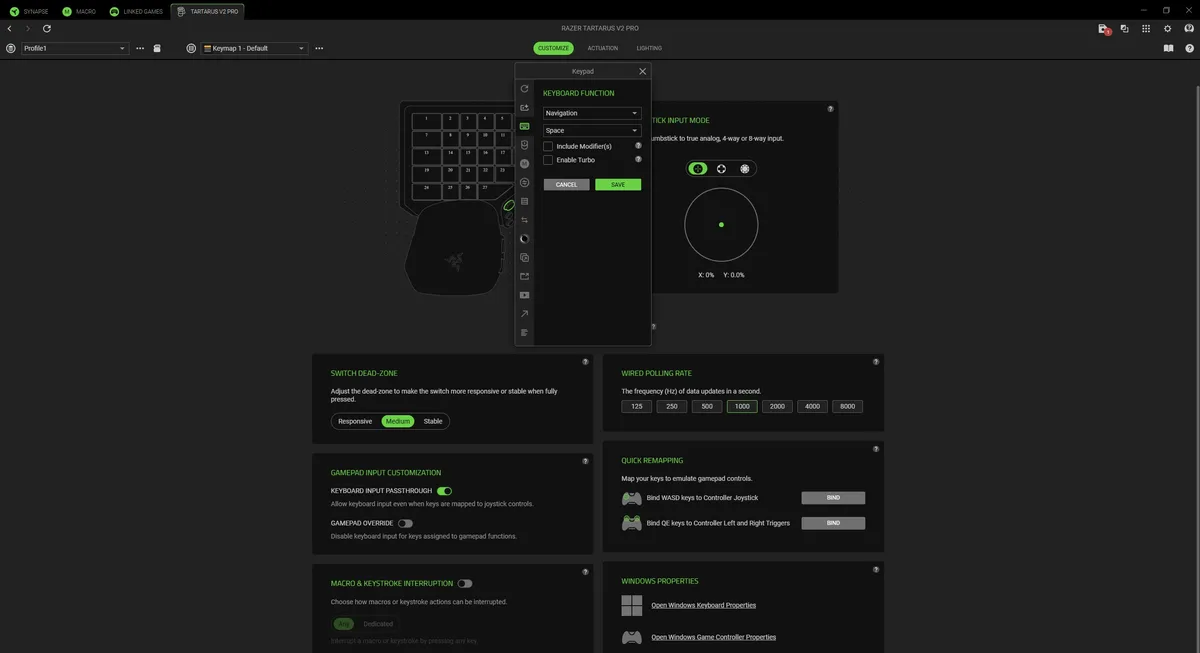Viewport: 1200px width, 653px height.
Task: Select the true analog thumbstick mode icon
Action: coord(698,169)
